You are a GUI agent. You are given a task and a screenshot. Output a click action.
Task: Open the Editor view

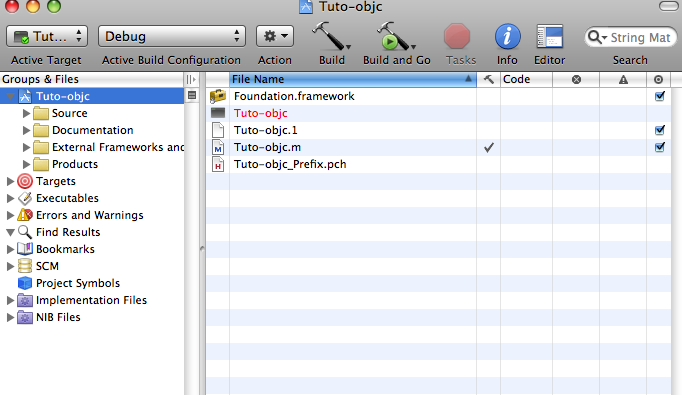click(x=550, y=36)
